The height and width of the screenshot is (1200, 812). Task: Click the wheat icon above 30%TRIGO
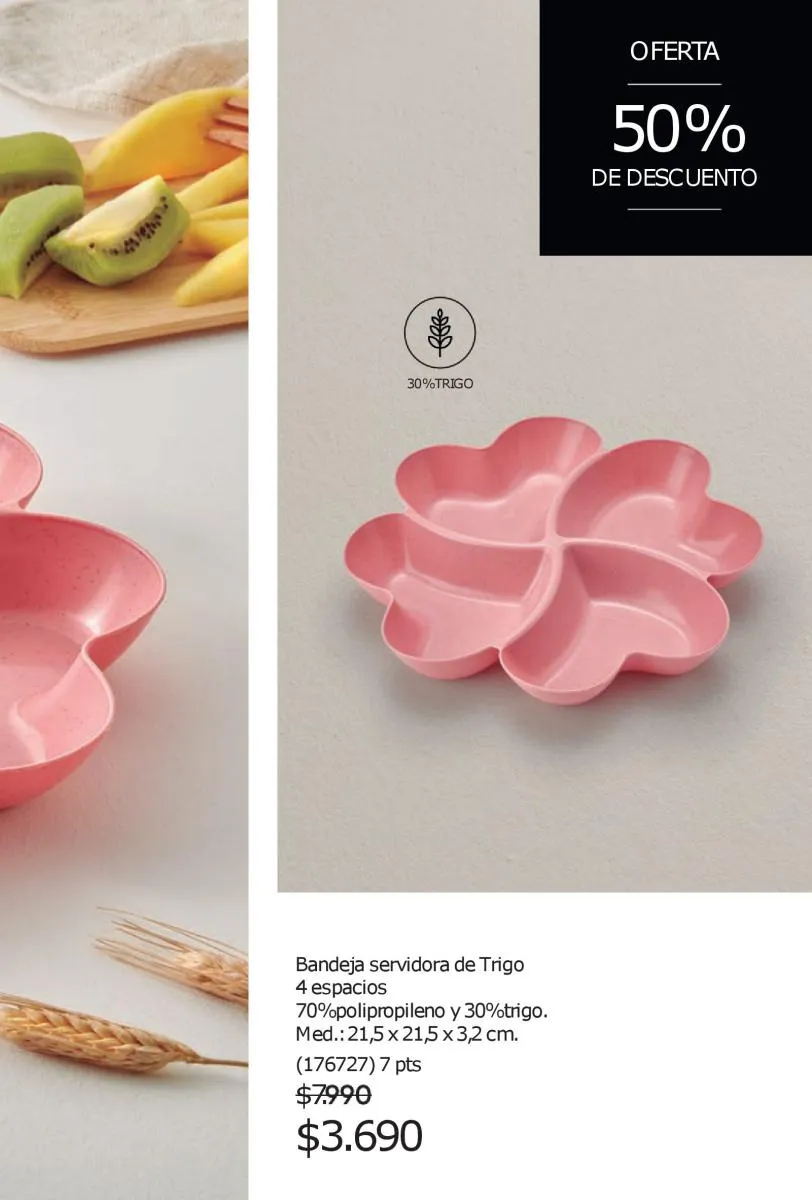coord(439,331)
